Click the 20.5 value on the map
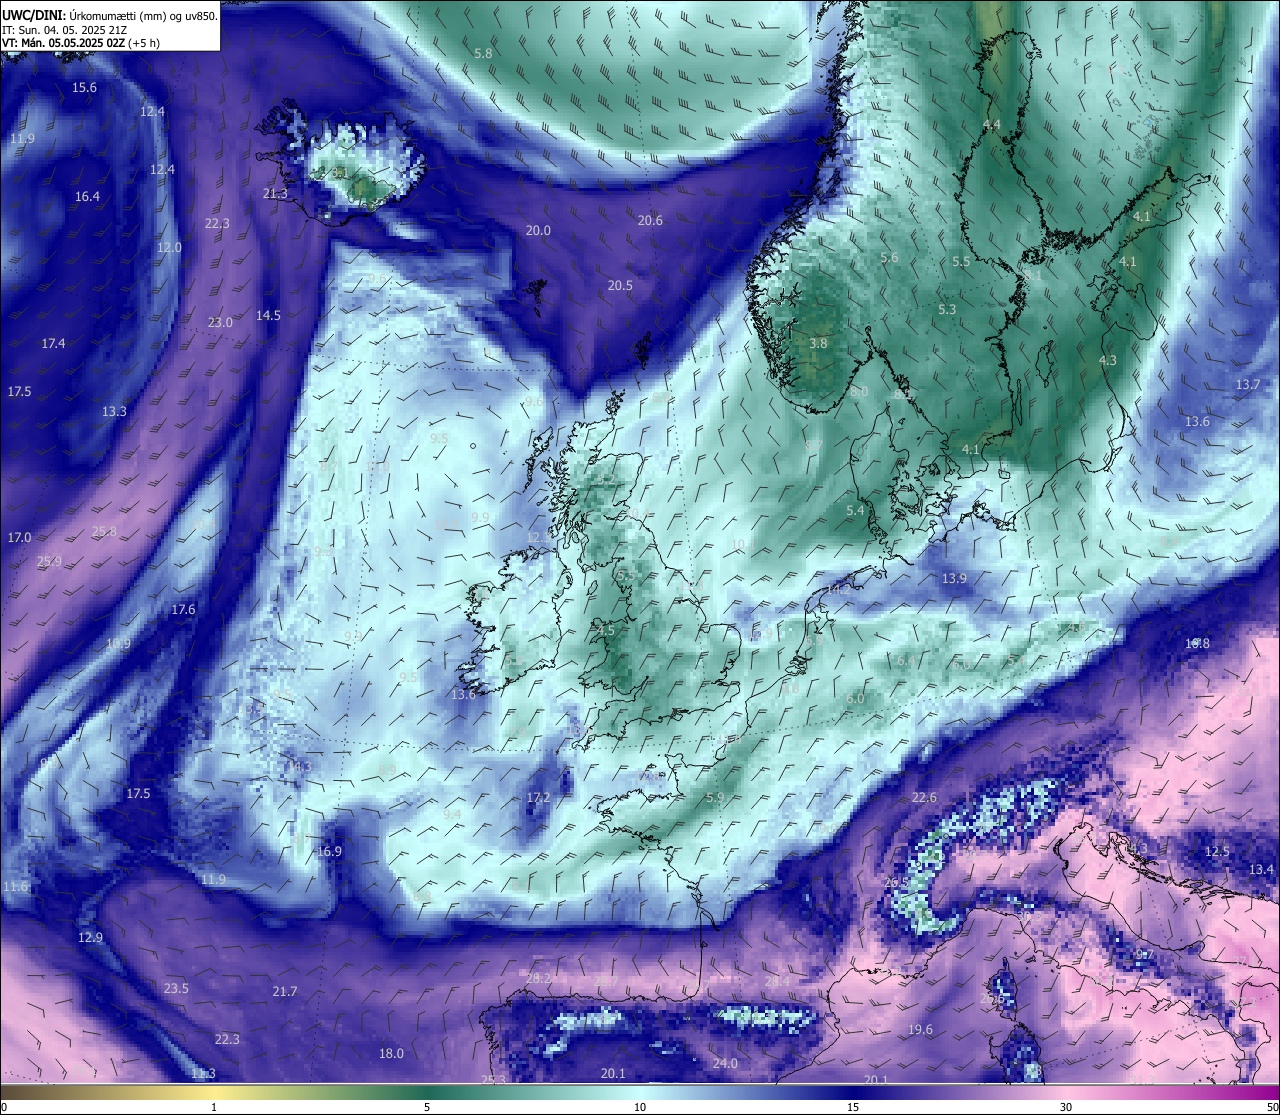The height and width of the screenshot is (1115, 1280). [620, 286]
